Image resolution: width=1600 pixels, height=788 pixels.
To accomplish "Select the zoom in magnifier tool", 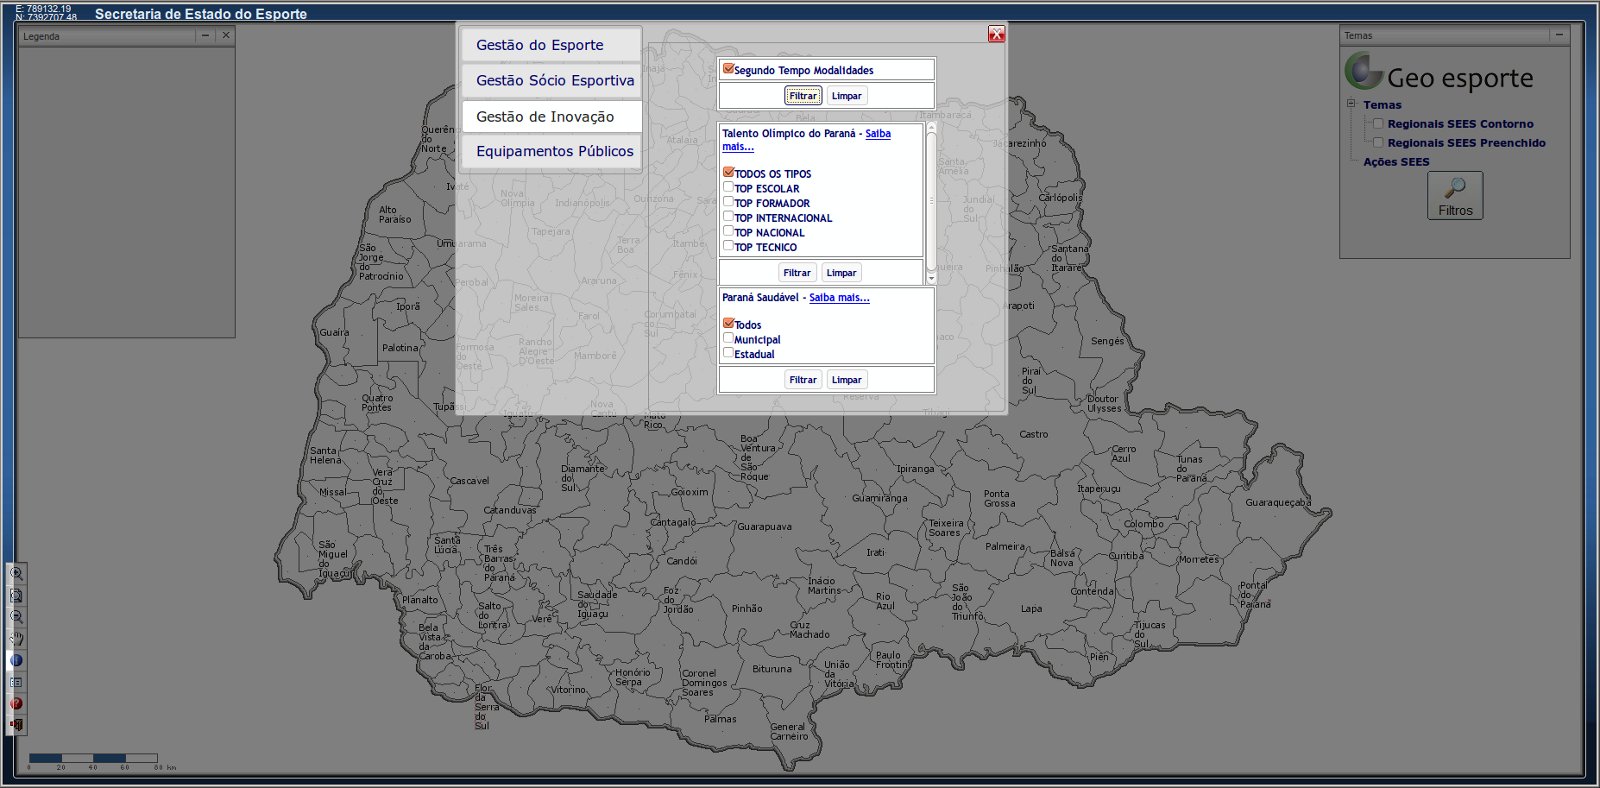I will (16, 574).
